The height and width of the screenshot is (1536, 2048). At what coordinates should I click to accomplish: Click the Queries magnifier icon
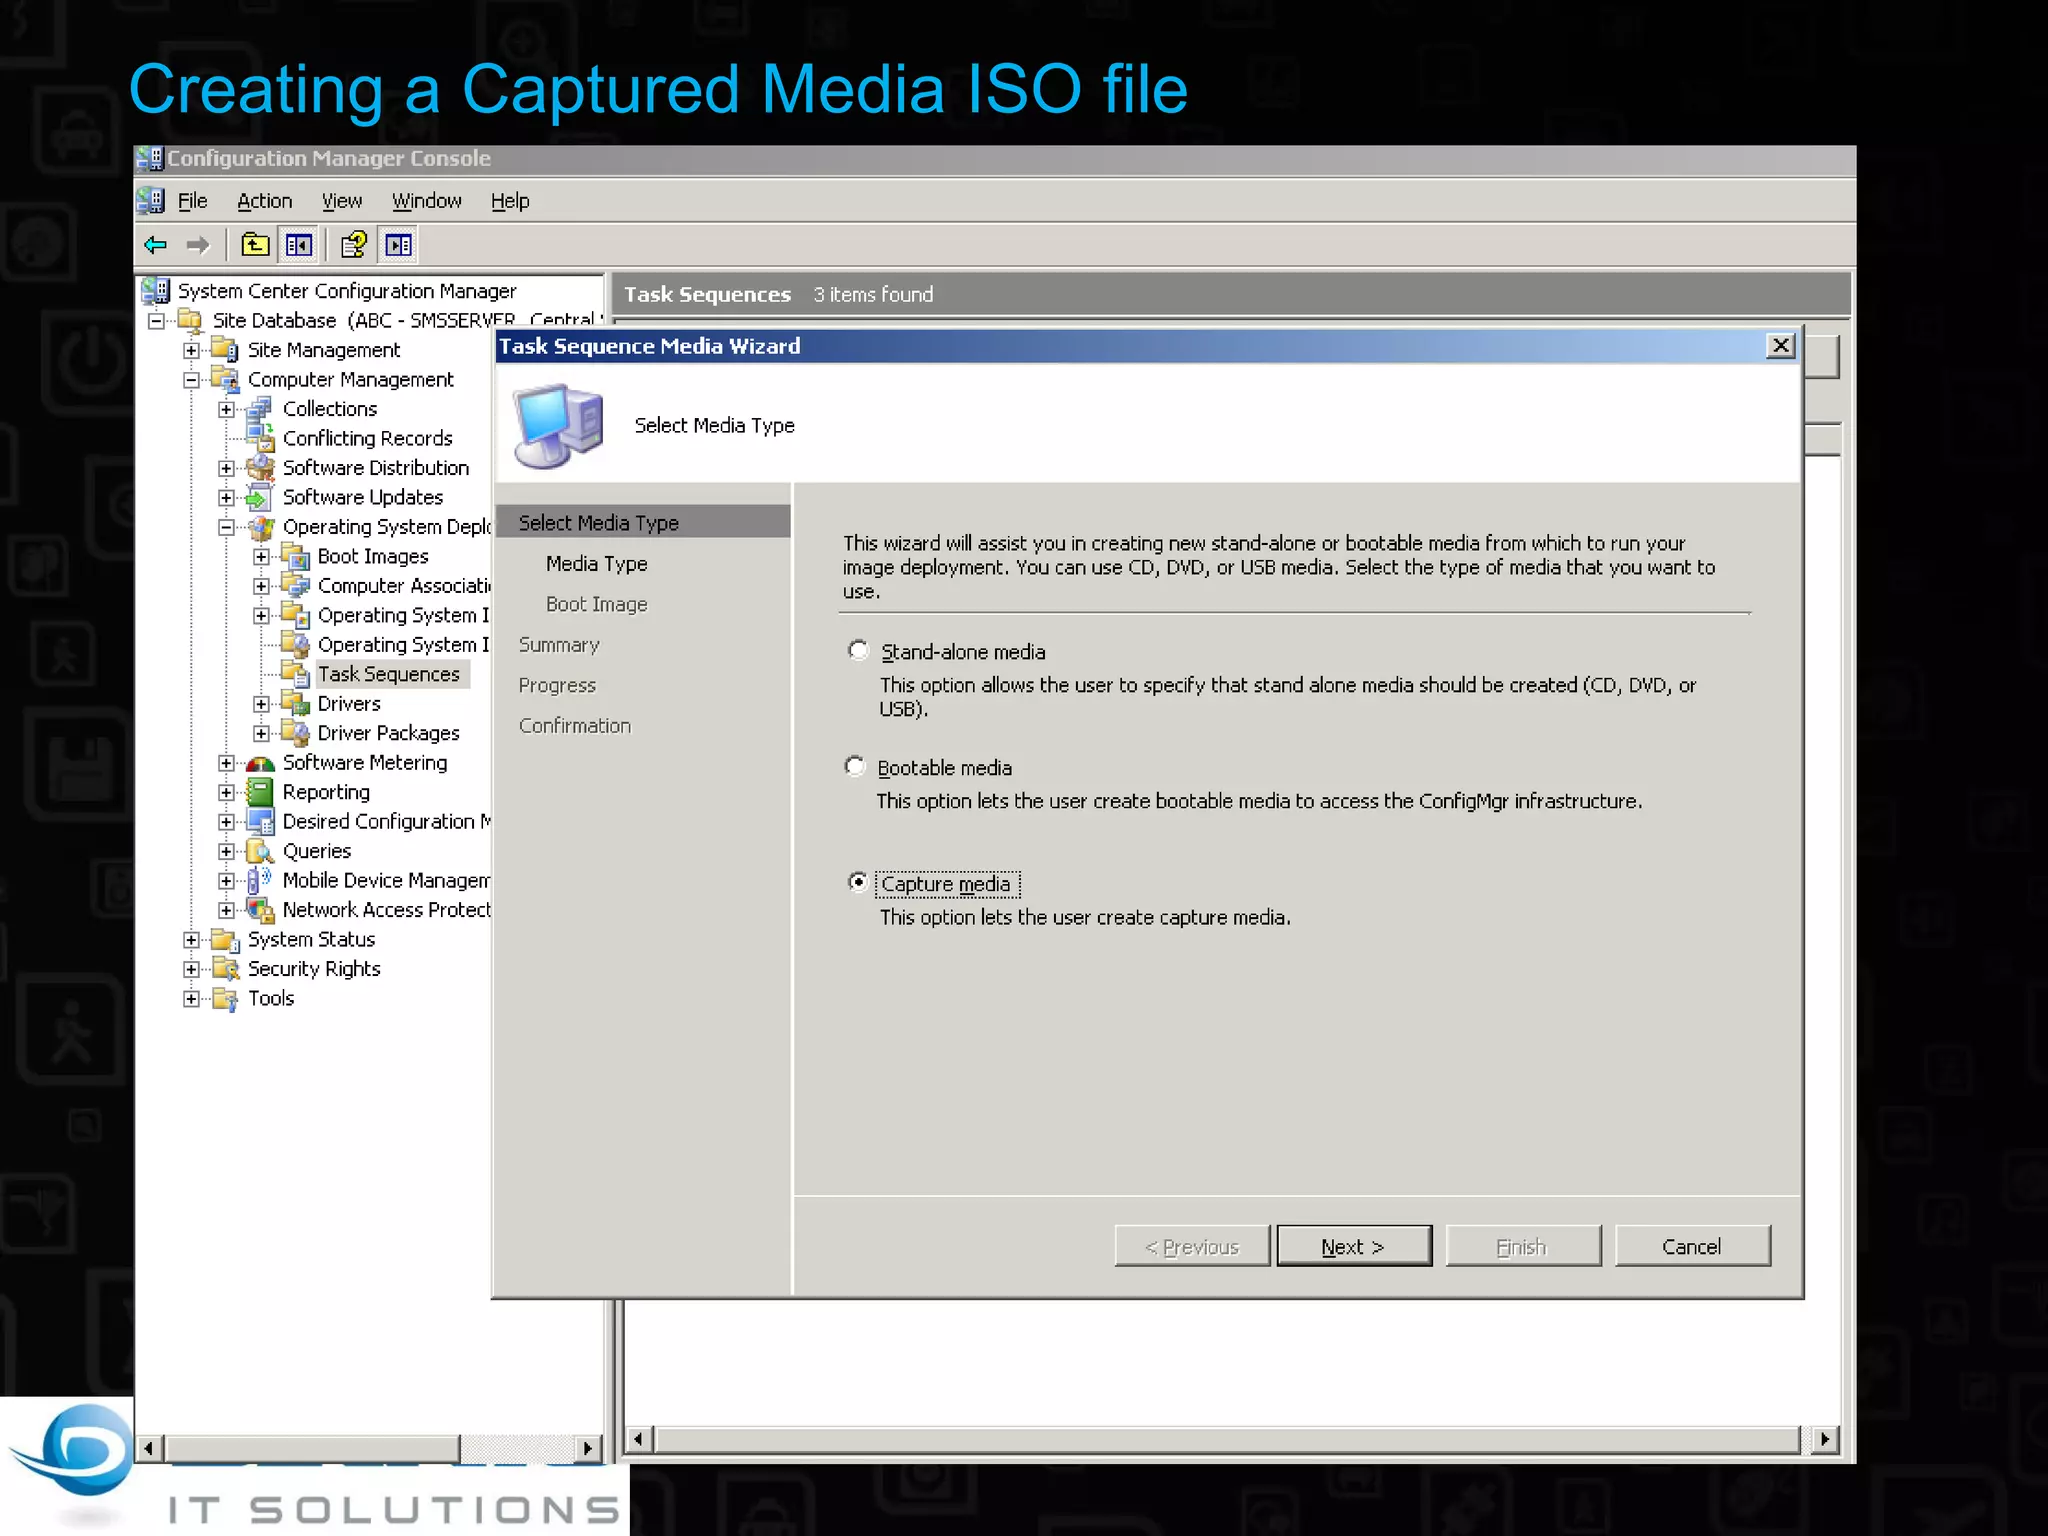pos(260,851)
